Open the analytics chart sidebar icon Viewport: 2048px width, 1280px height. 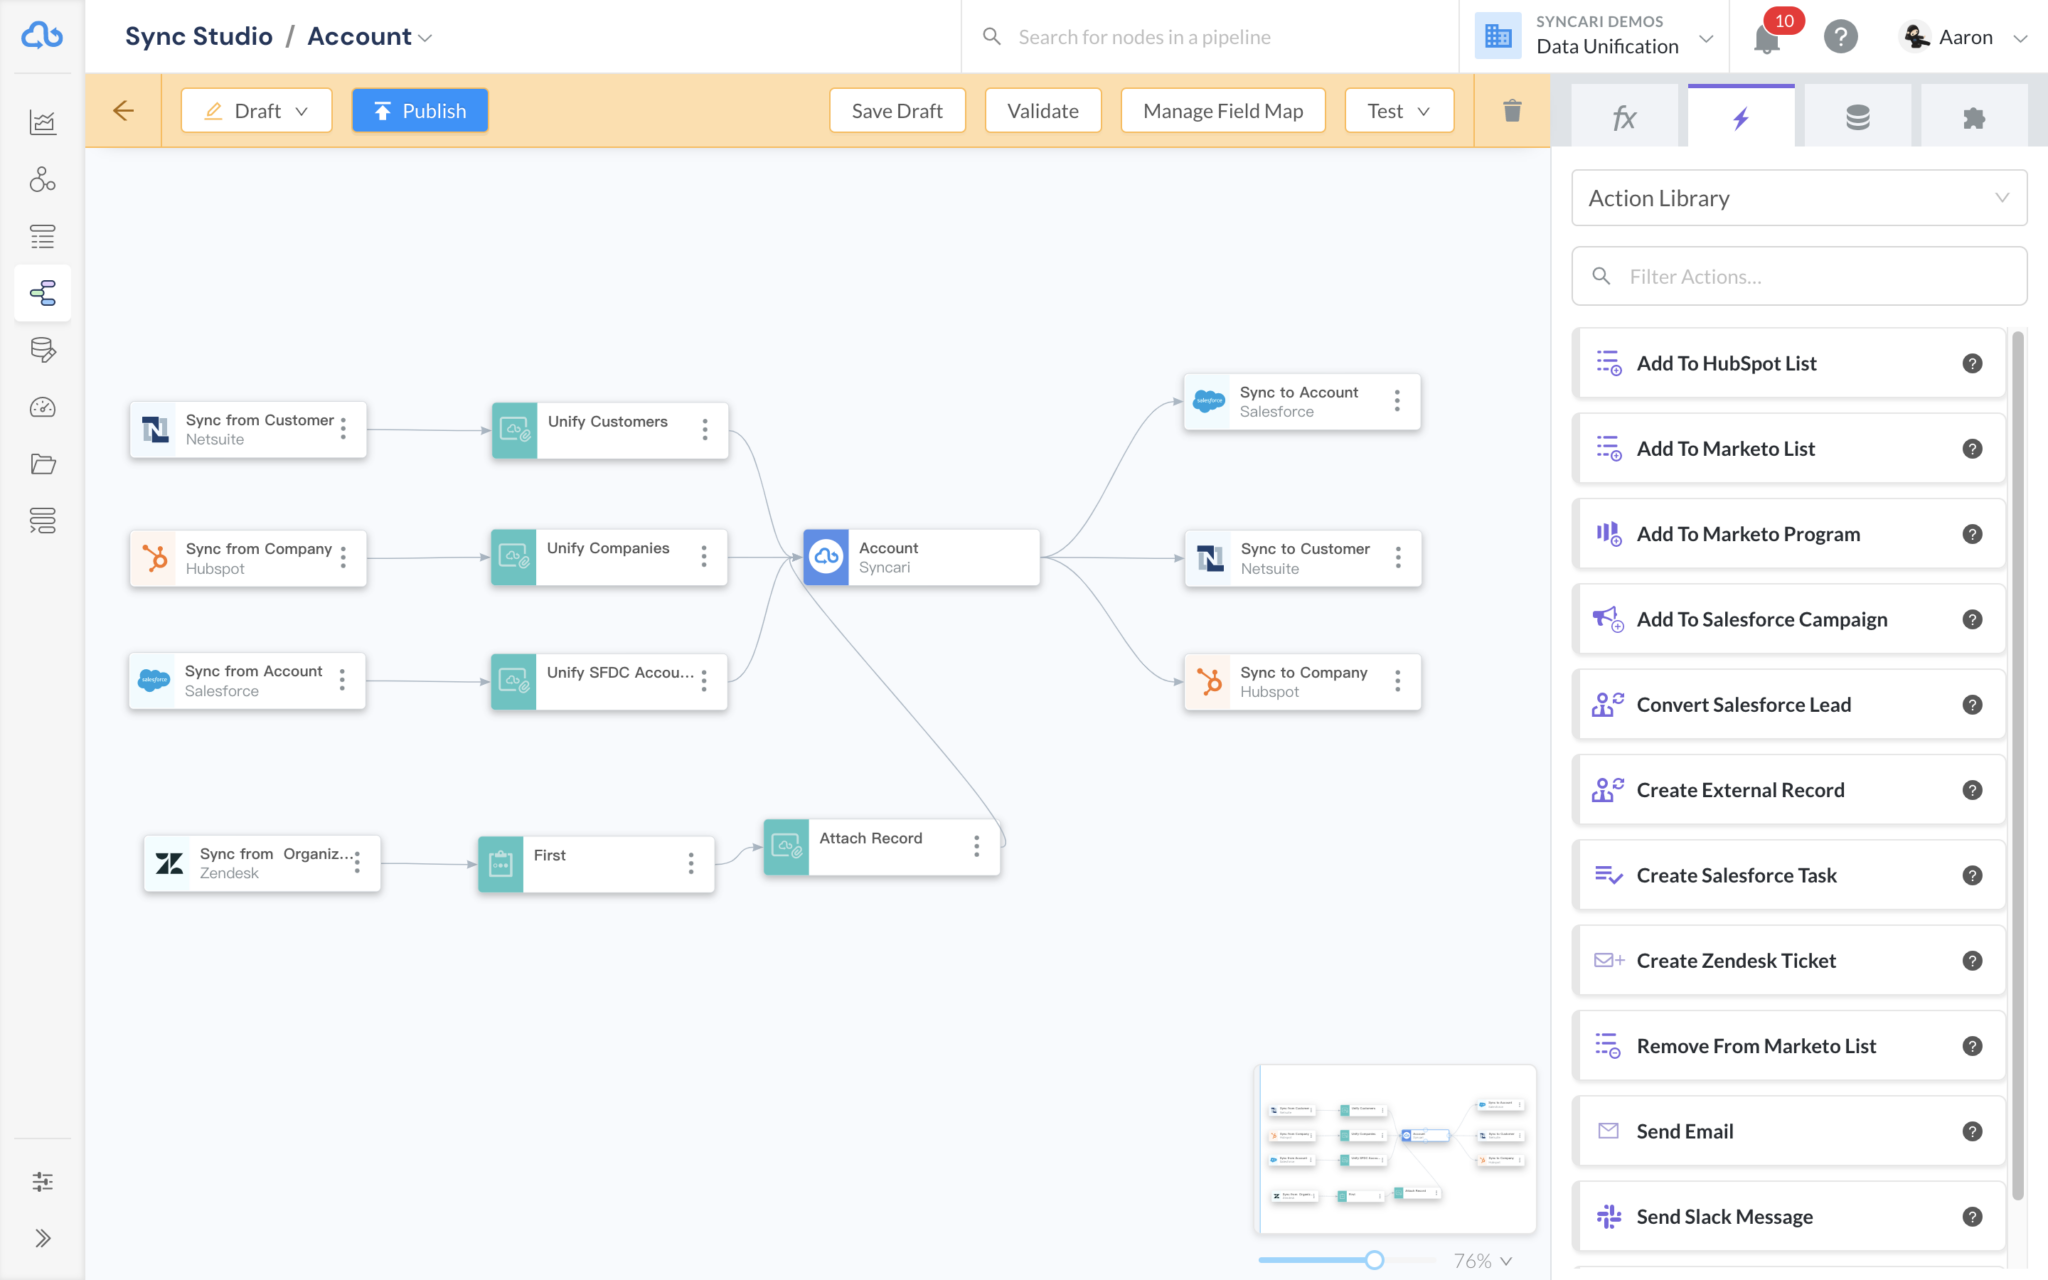pos(42,122)
